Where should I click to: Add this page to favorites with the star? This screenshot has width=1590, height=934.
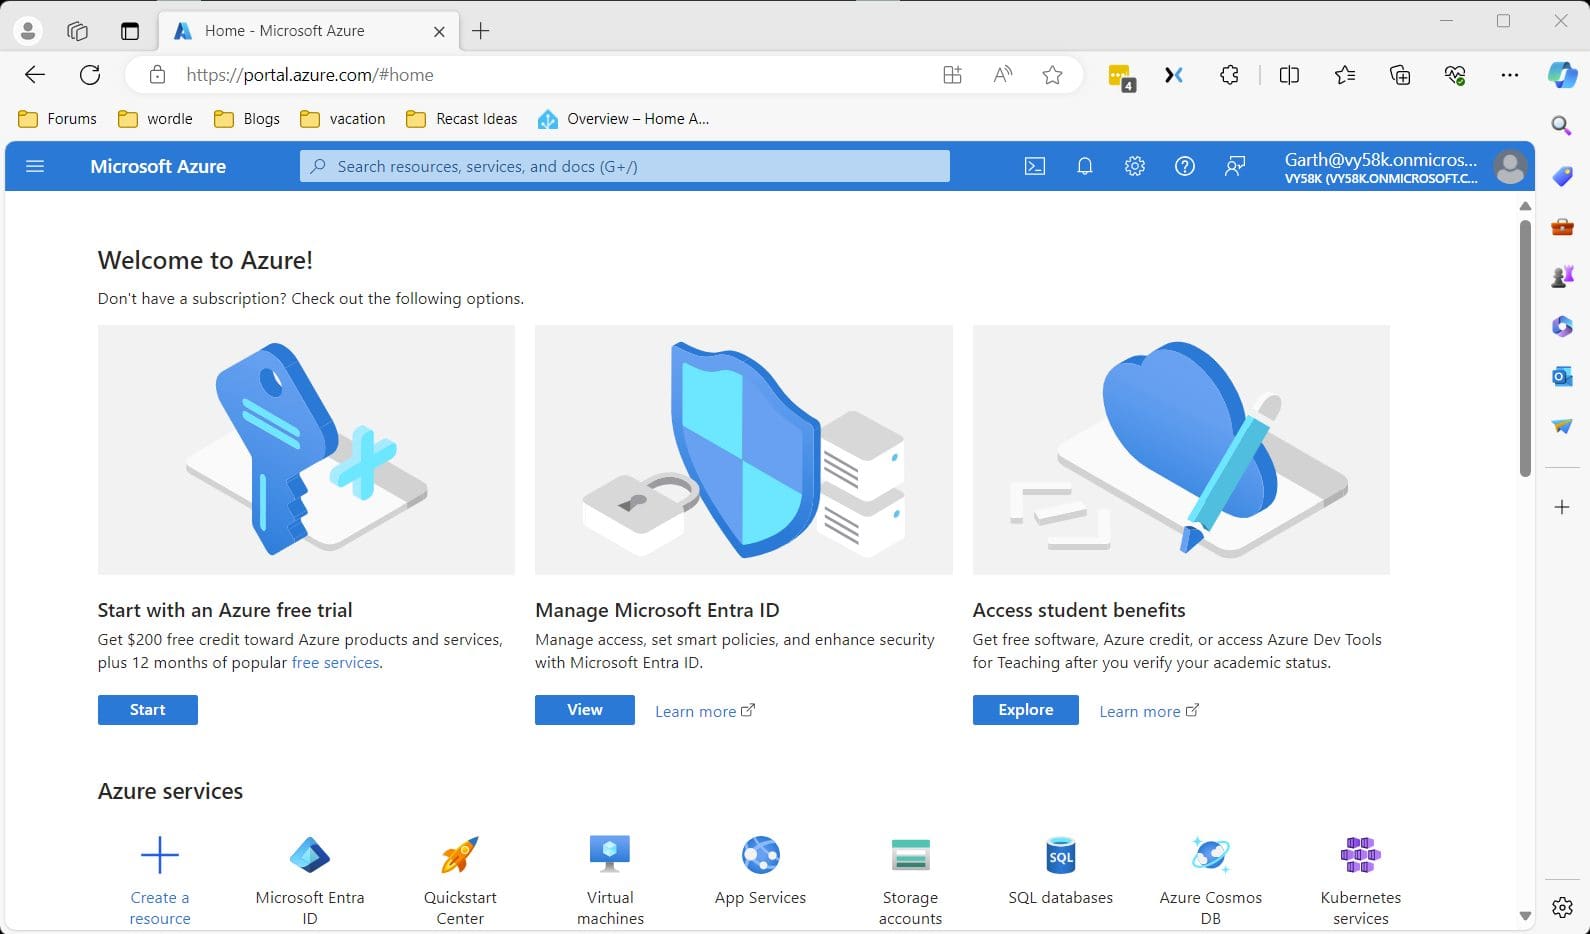point(1052,75)
